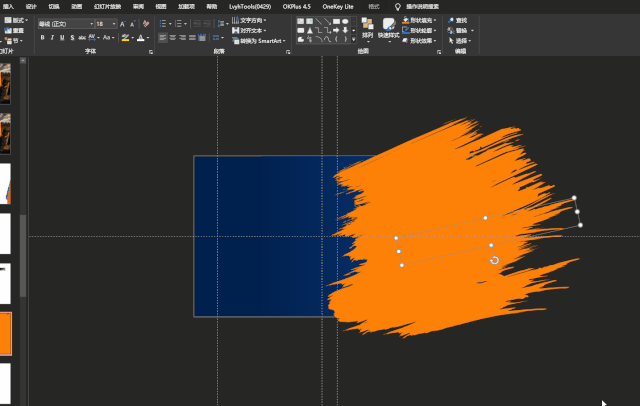
Task: Pick the arrow line shape in the gallery
Action: [327, 21]
